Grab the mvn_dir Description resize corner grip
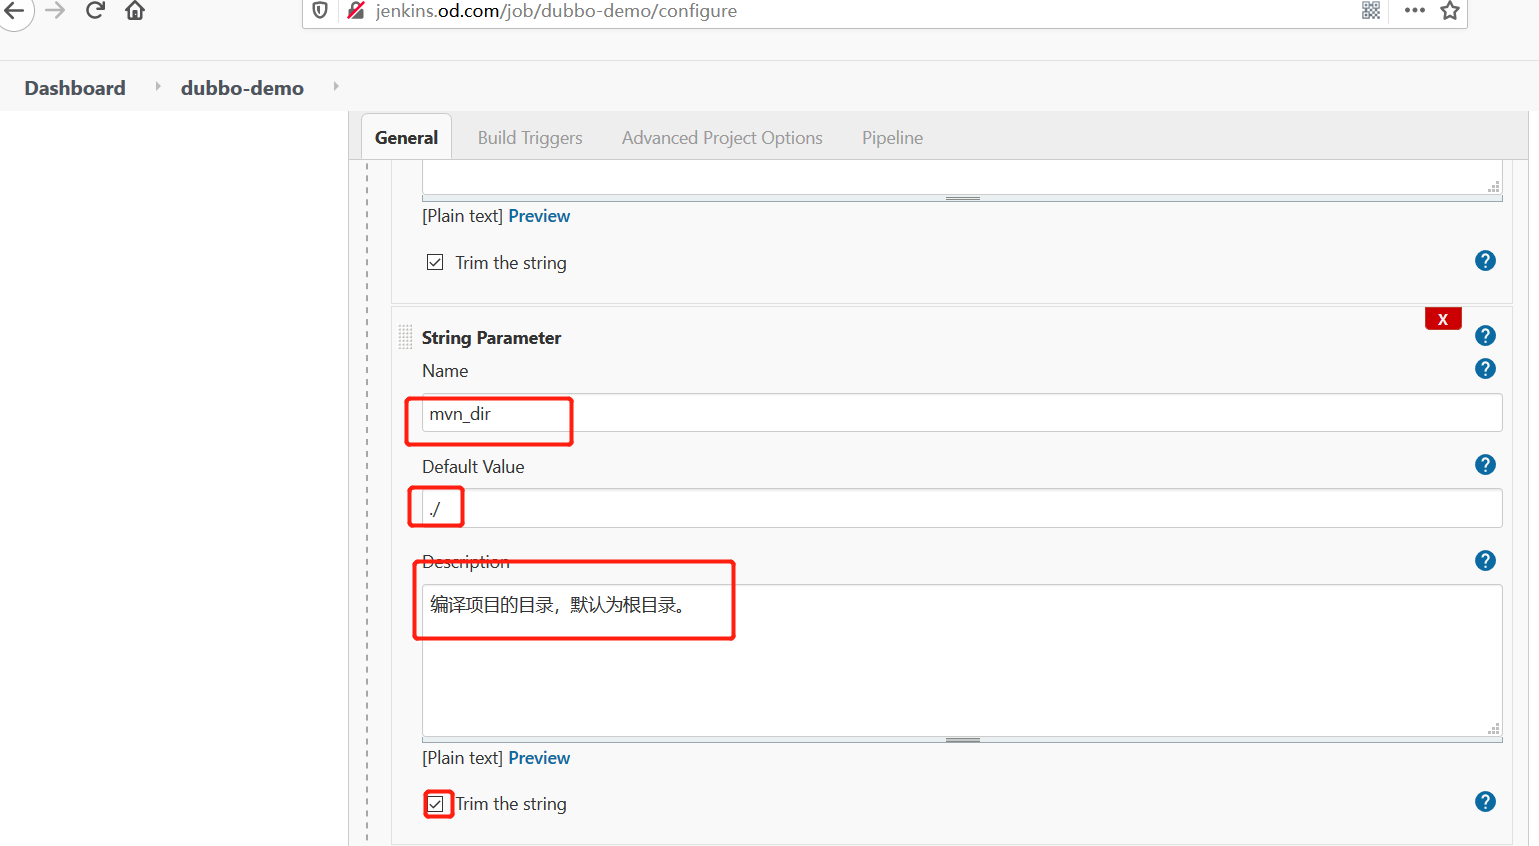The image size is (1539, 846). click(1494, 728)
